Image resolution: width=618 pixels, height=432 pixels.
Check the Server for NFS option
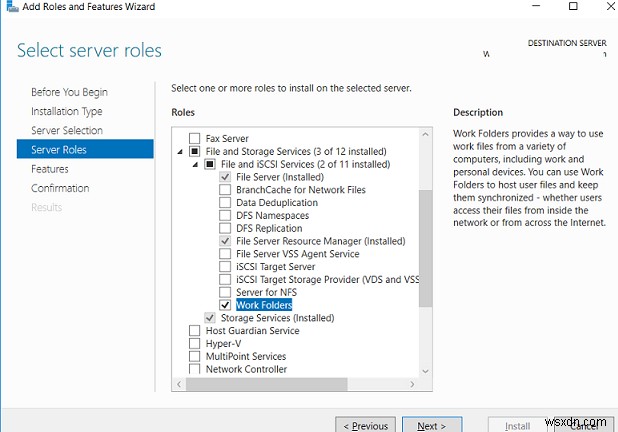[225, 292]
